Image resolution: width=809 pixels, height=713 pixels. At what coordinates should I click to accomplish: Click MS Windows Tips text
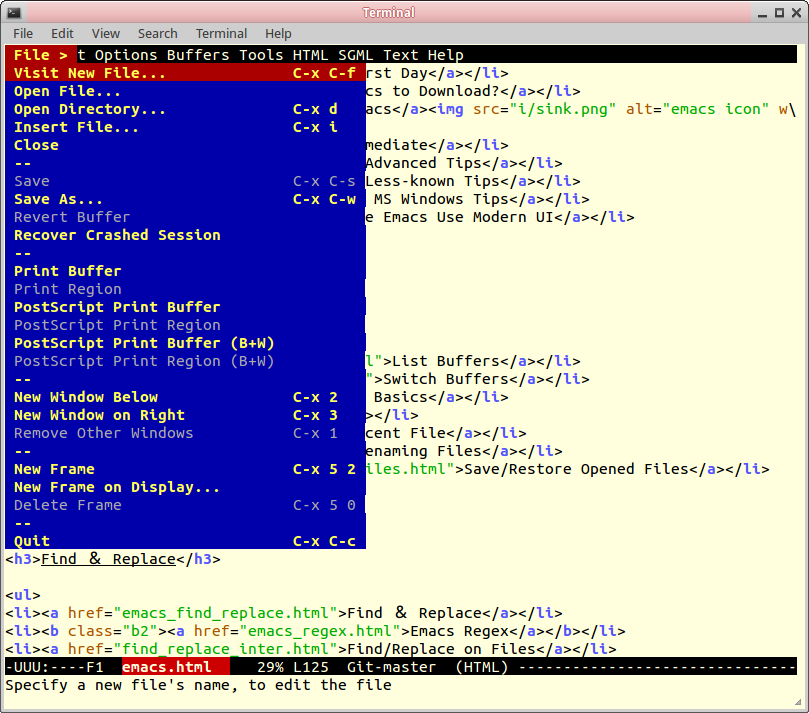pyautogui.click(x=441, y=199)
